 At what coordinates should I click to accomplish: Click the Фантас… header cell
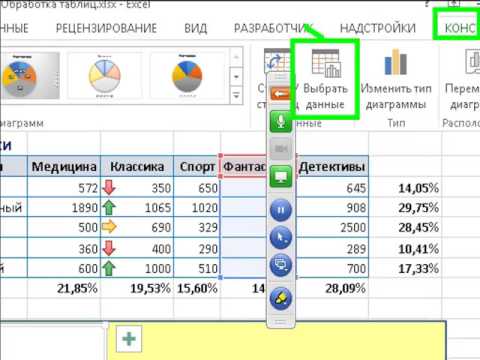244,166
